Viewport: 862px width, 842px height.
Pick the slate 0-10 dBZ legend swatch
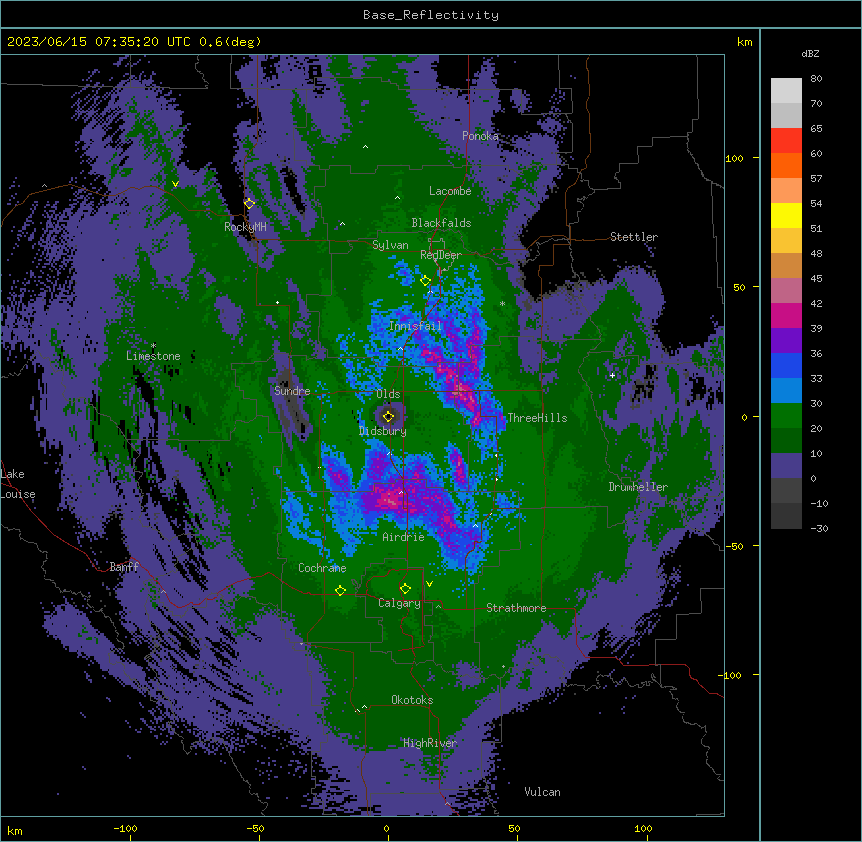pyautogui.click(x=786, y=466)
